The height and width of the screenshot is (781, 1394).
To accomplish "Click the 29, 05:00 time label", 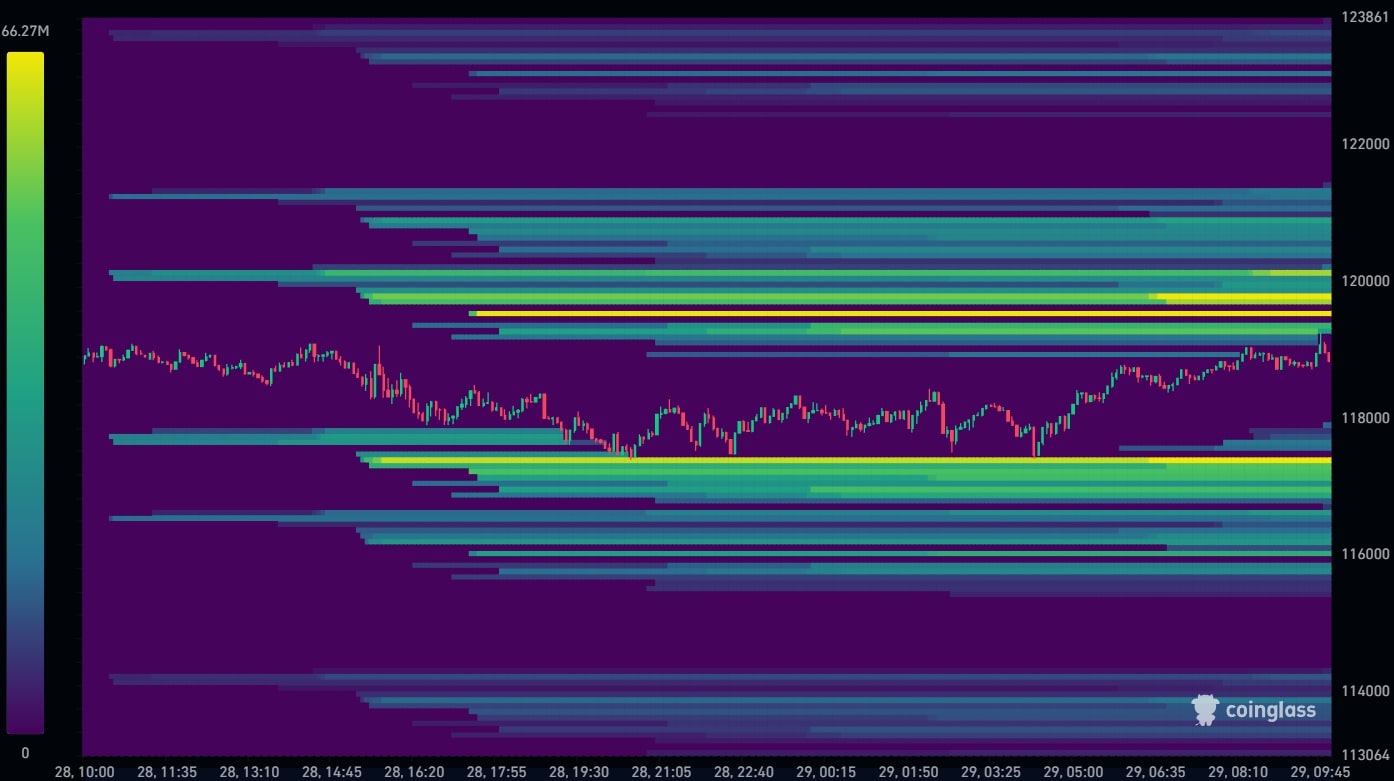I will point(1074,772).
